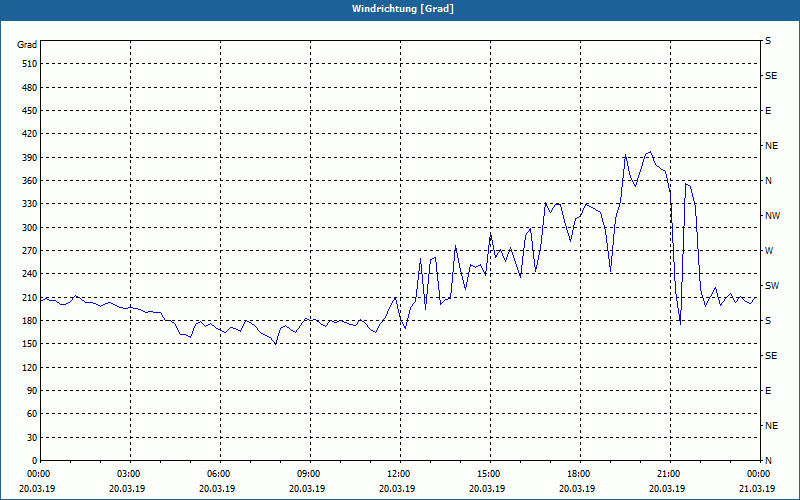This screenshot has height=500, width=800.
Task: Choose the "NE" compass label on the 390 gridline
Action: coord(771,146)
